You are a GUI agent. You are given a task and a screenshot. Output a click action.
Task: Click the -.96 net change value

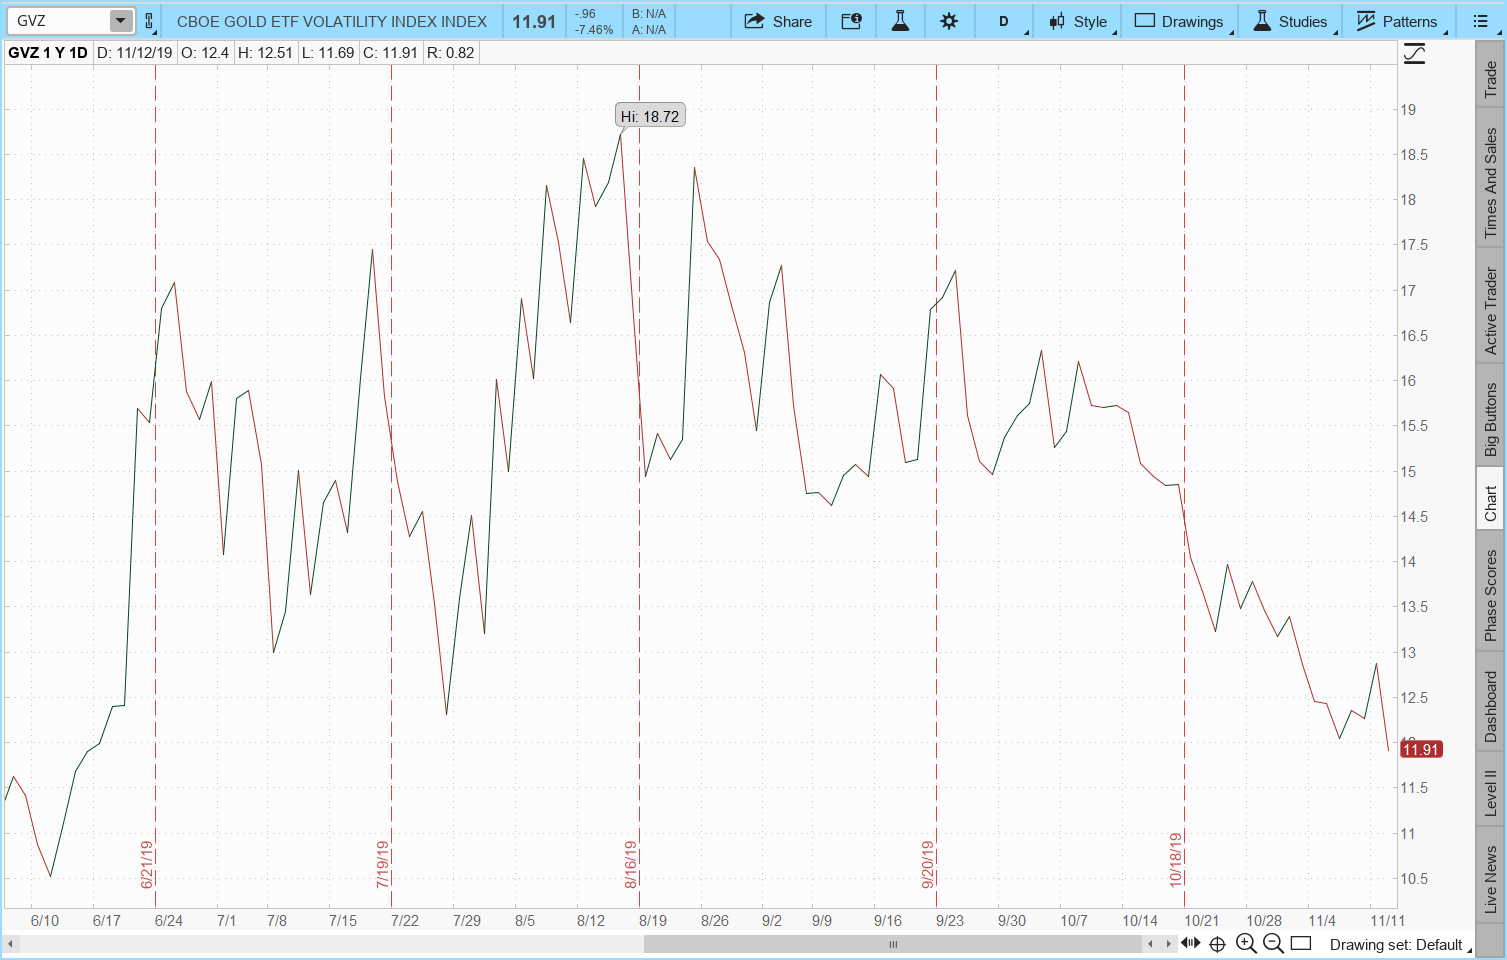[x=585, y=14]
